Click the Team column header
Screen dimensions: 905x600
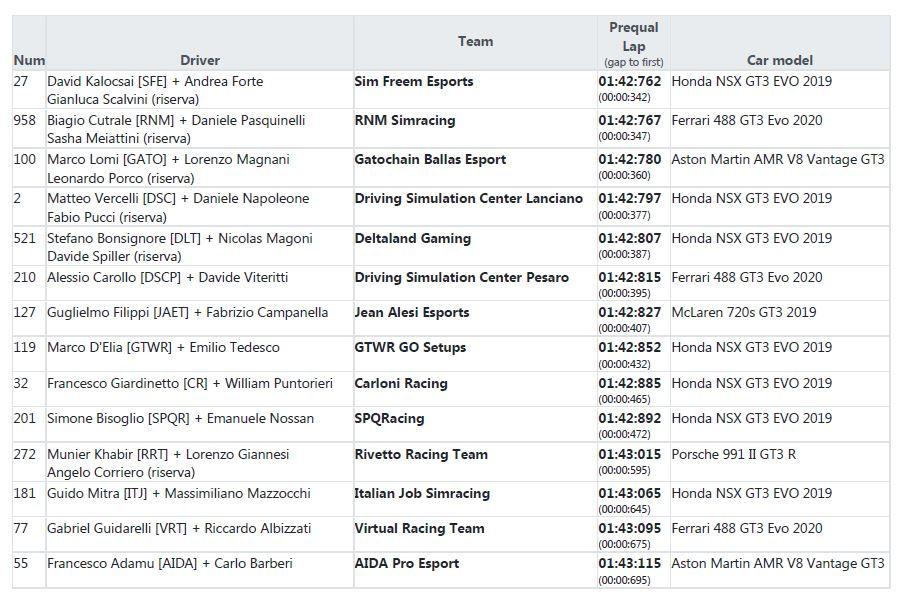pyautogui.click(x=476, y=42)
